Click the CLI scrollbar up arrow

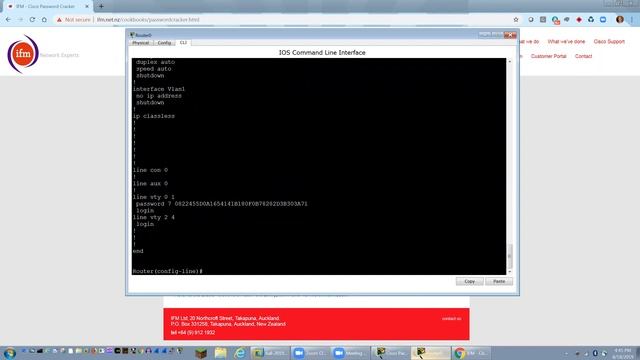pyautogui.click(x=509, y=61)
